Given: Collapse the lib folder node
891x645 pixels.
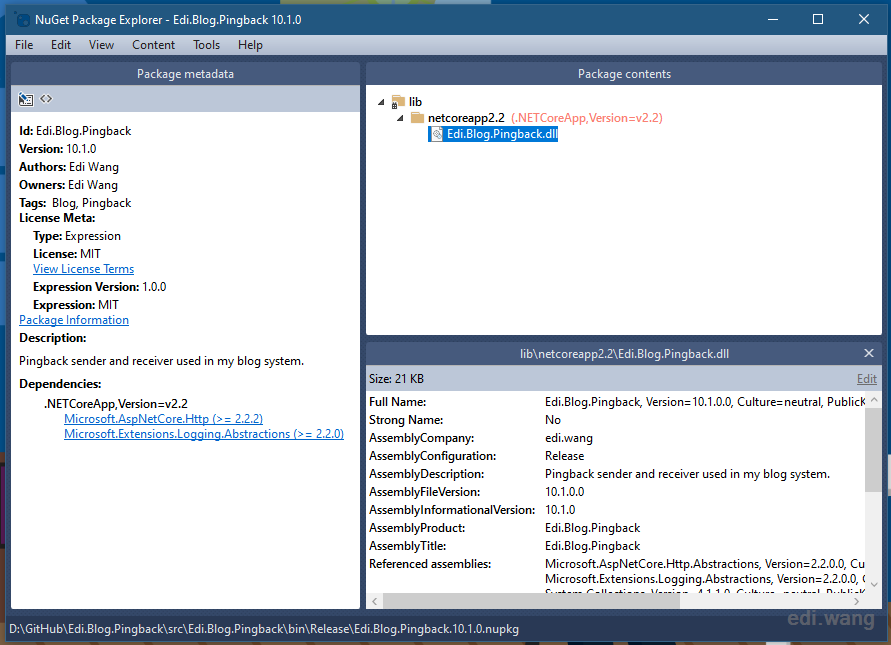Looking at the screenshot, I should (x=381, y=102).
